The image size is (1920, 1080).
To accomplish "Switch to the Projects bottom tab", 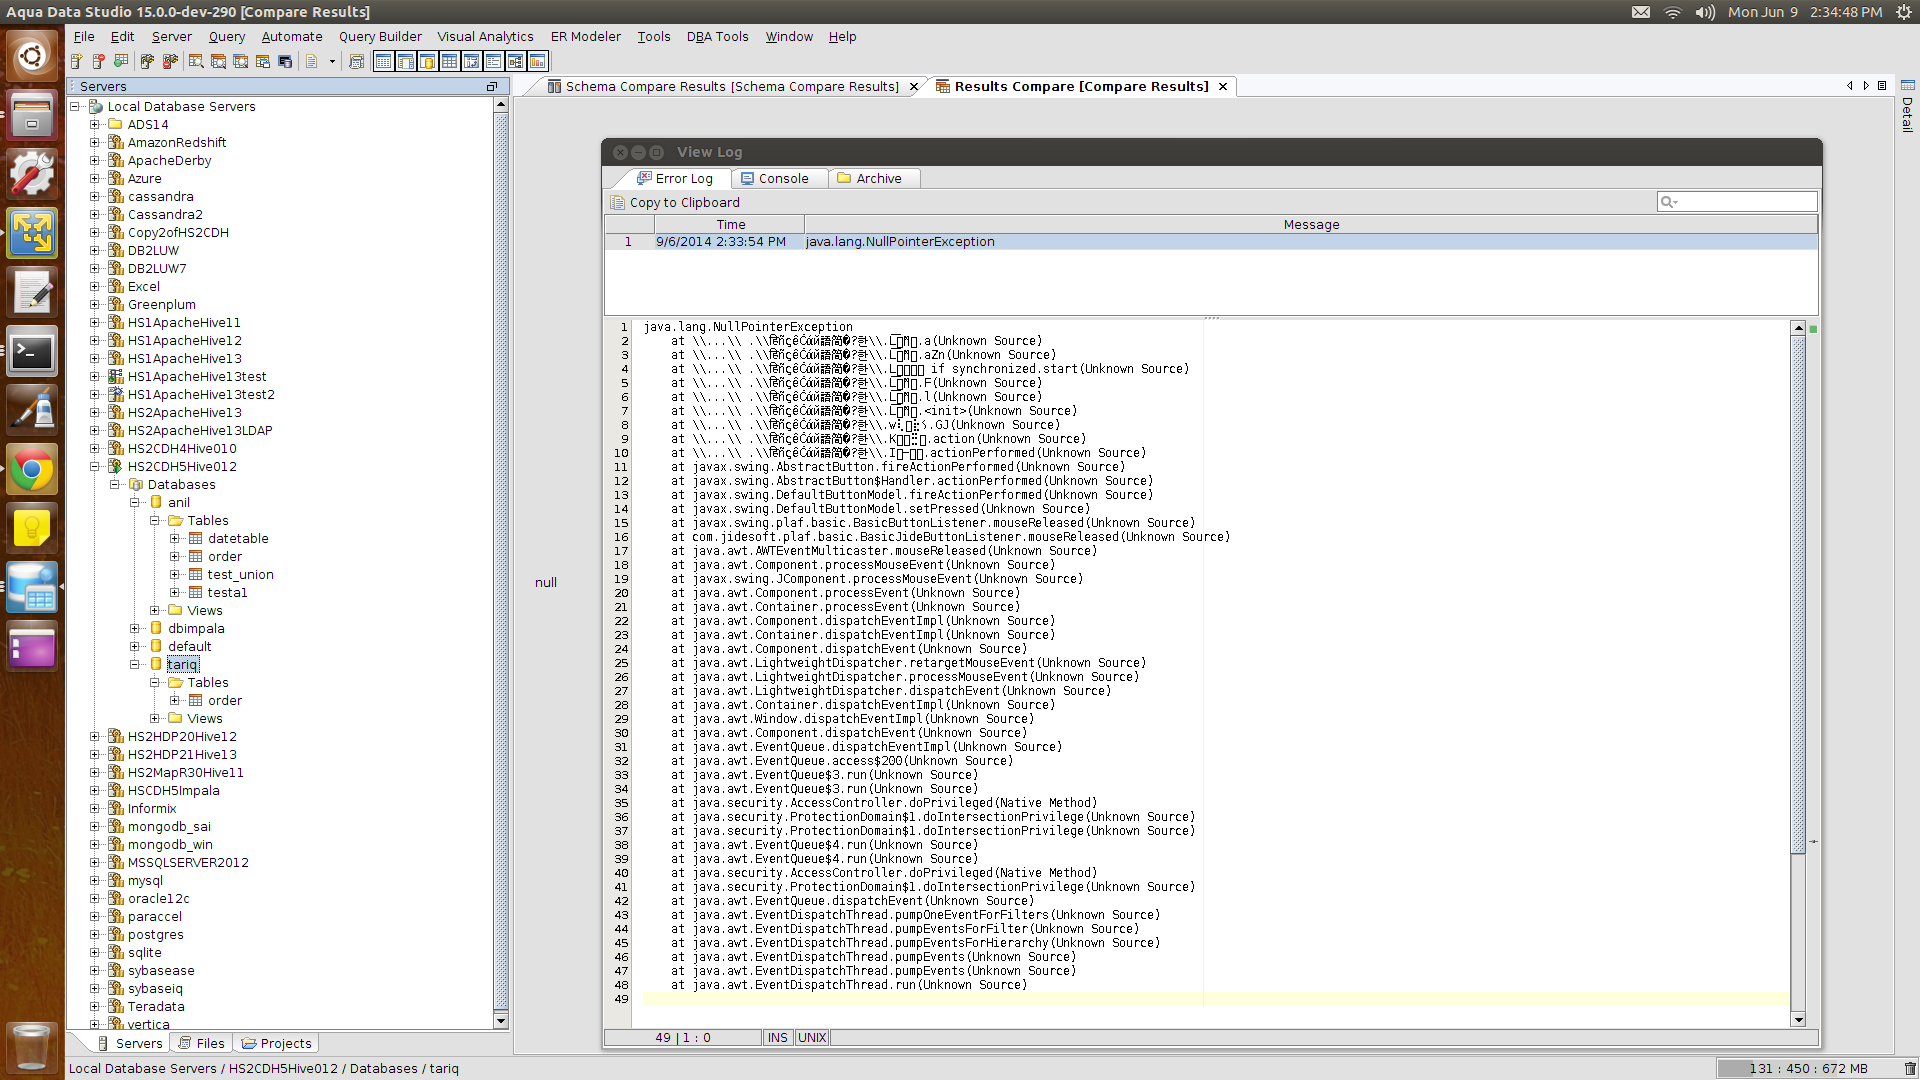I will point(276,1044).
